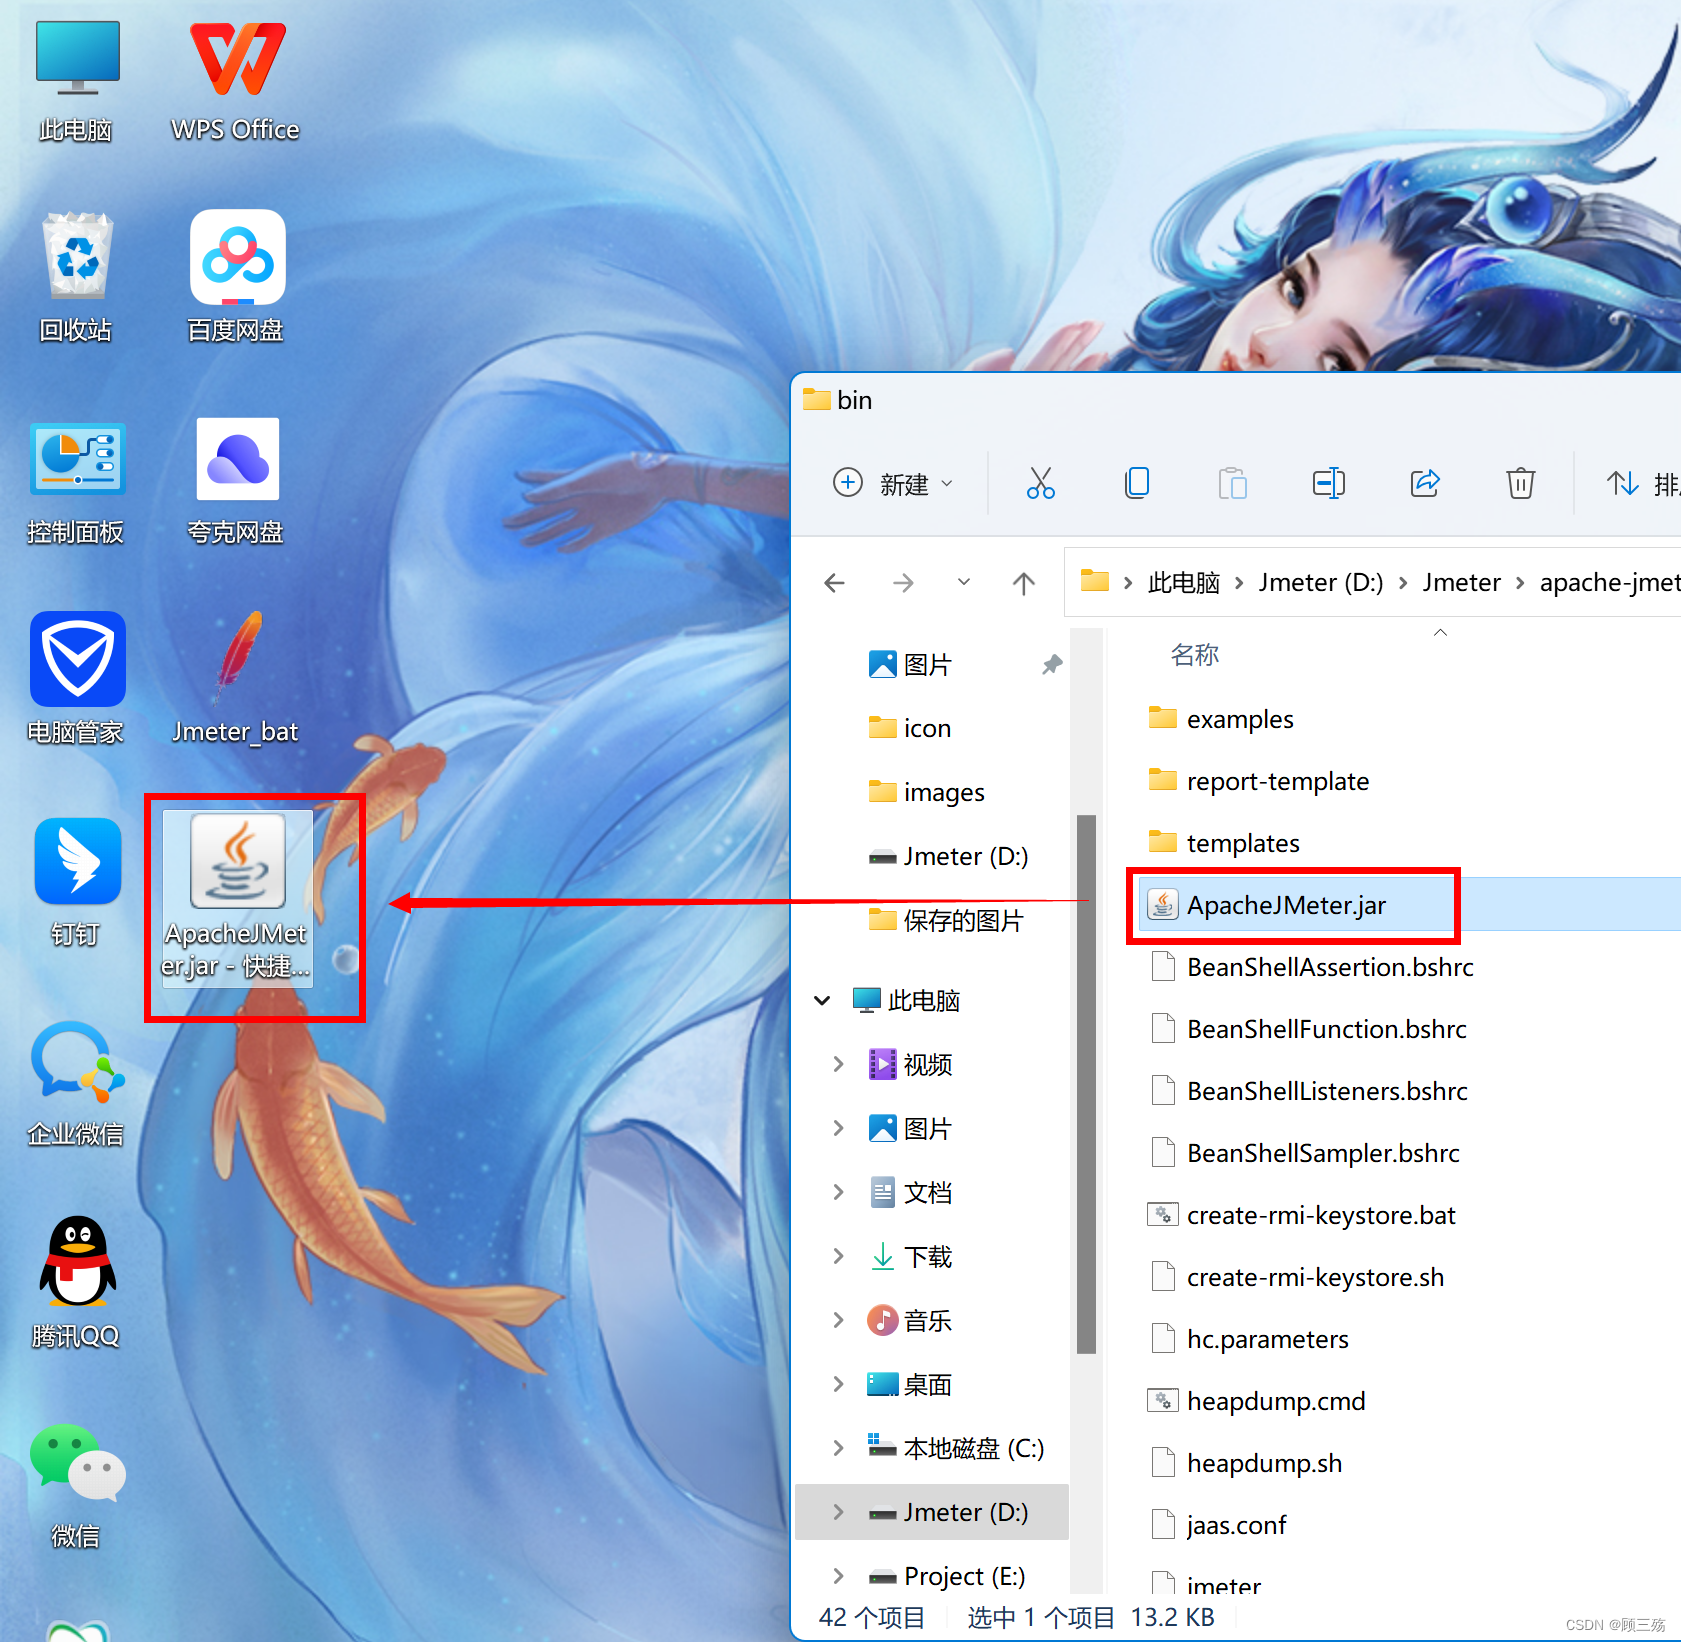Open 百度网盘 desktop icon
The width and height of the screenshot is (1681, 1642).
(236, 278)
